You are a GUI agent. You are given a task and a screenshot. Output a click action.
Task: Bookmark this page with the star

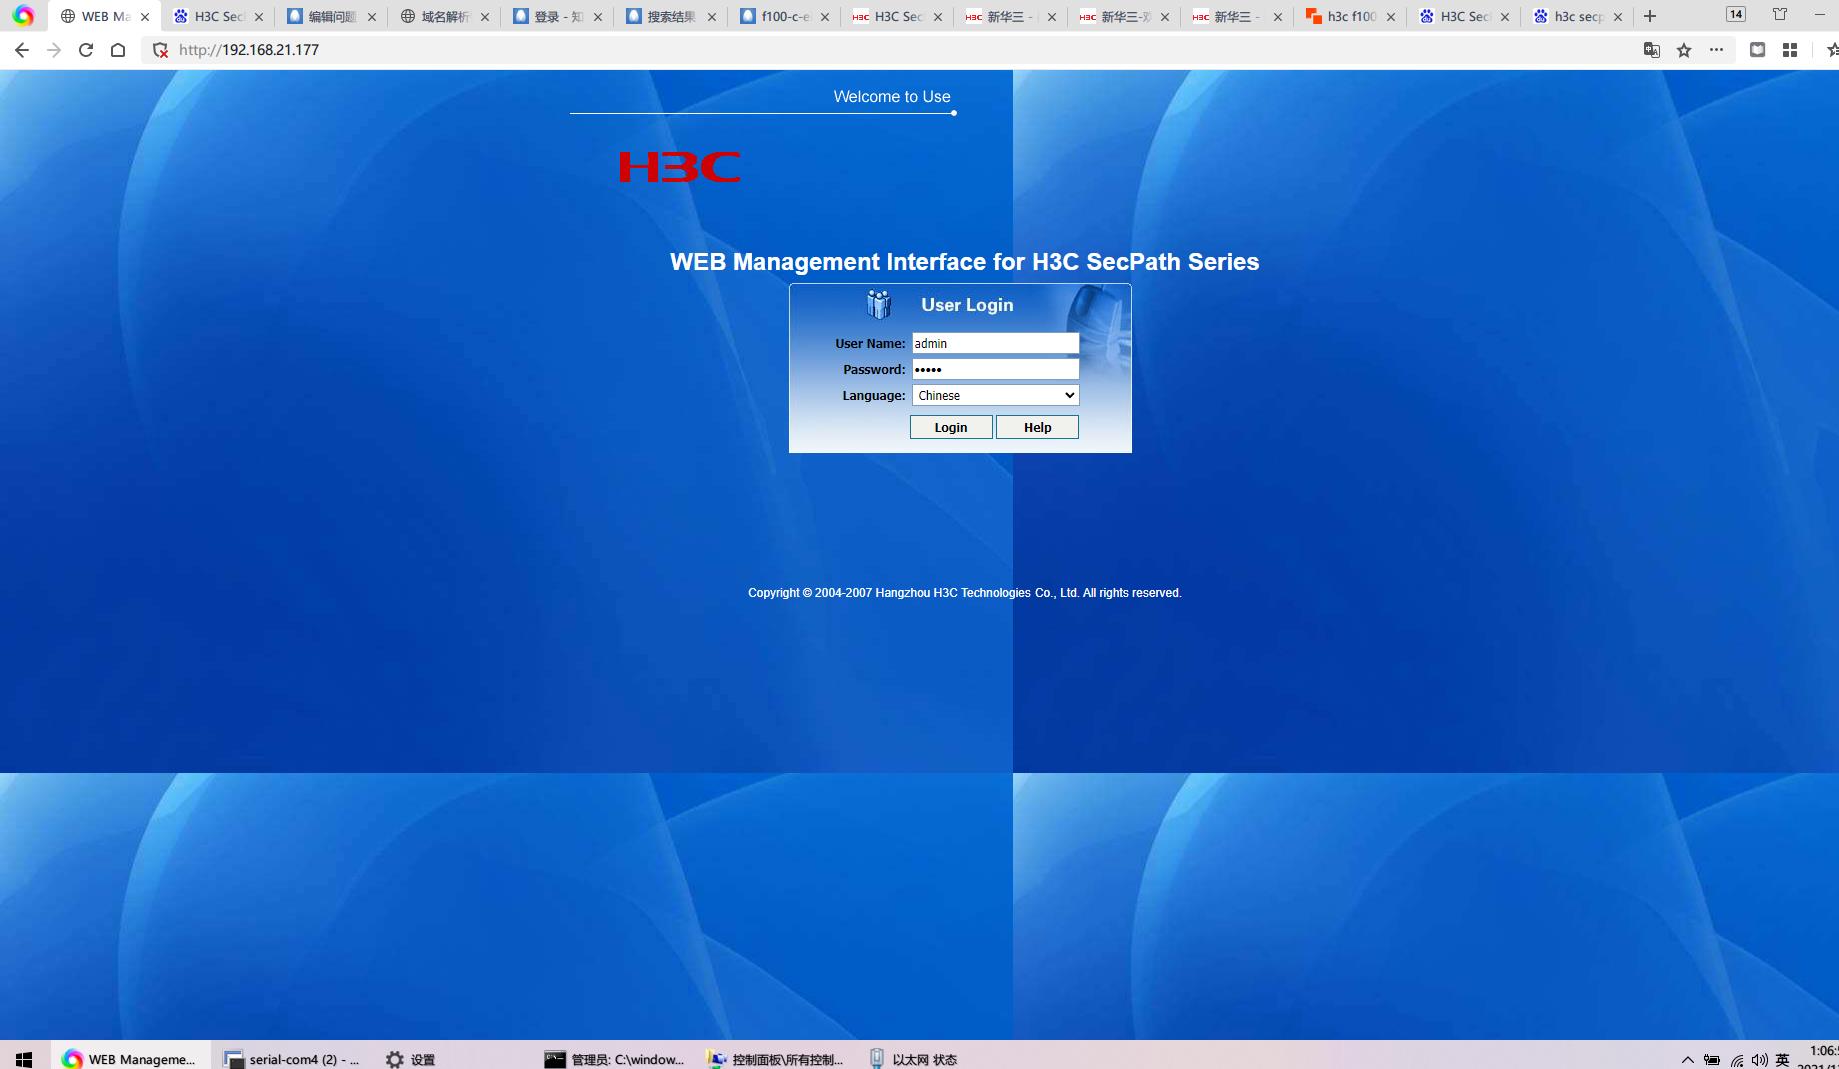coord(1684,50)
